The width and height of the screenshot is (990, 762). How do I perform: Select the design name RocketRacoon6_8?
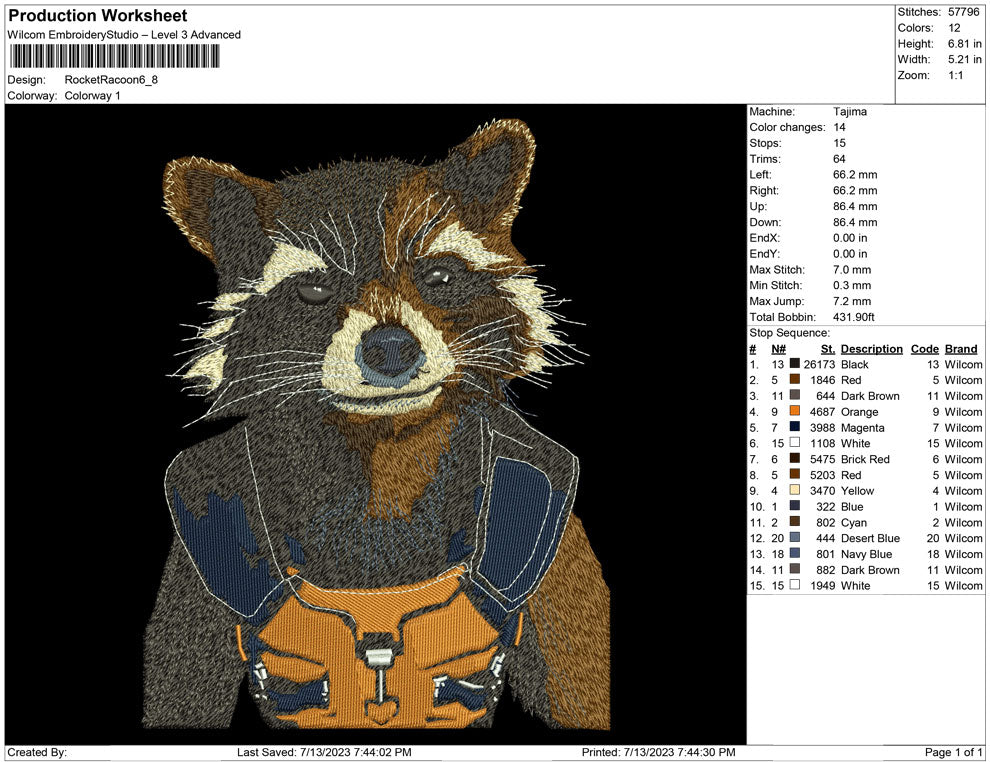coord(111,79)
